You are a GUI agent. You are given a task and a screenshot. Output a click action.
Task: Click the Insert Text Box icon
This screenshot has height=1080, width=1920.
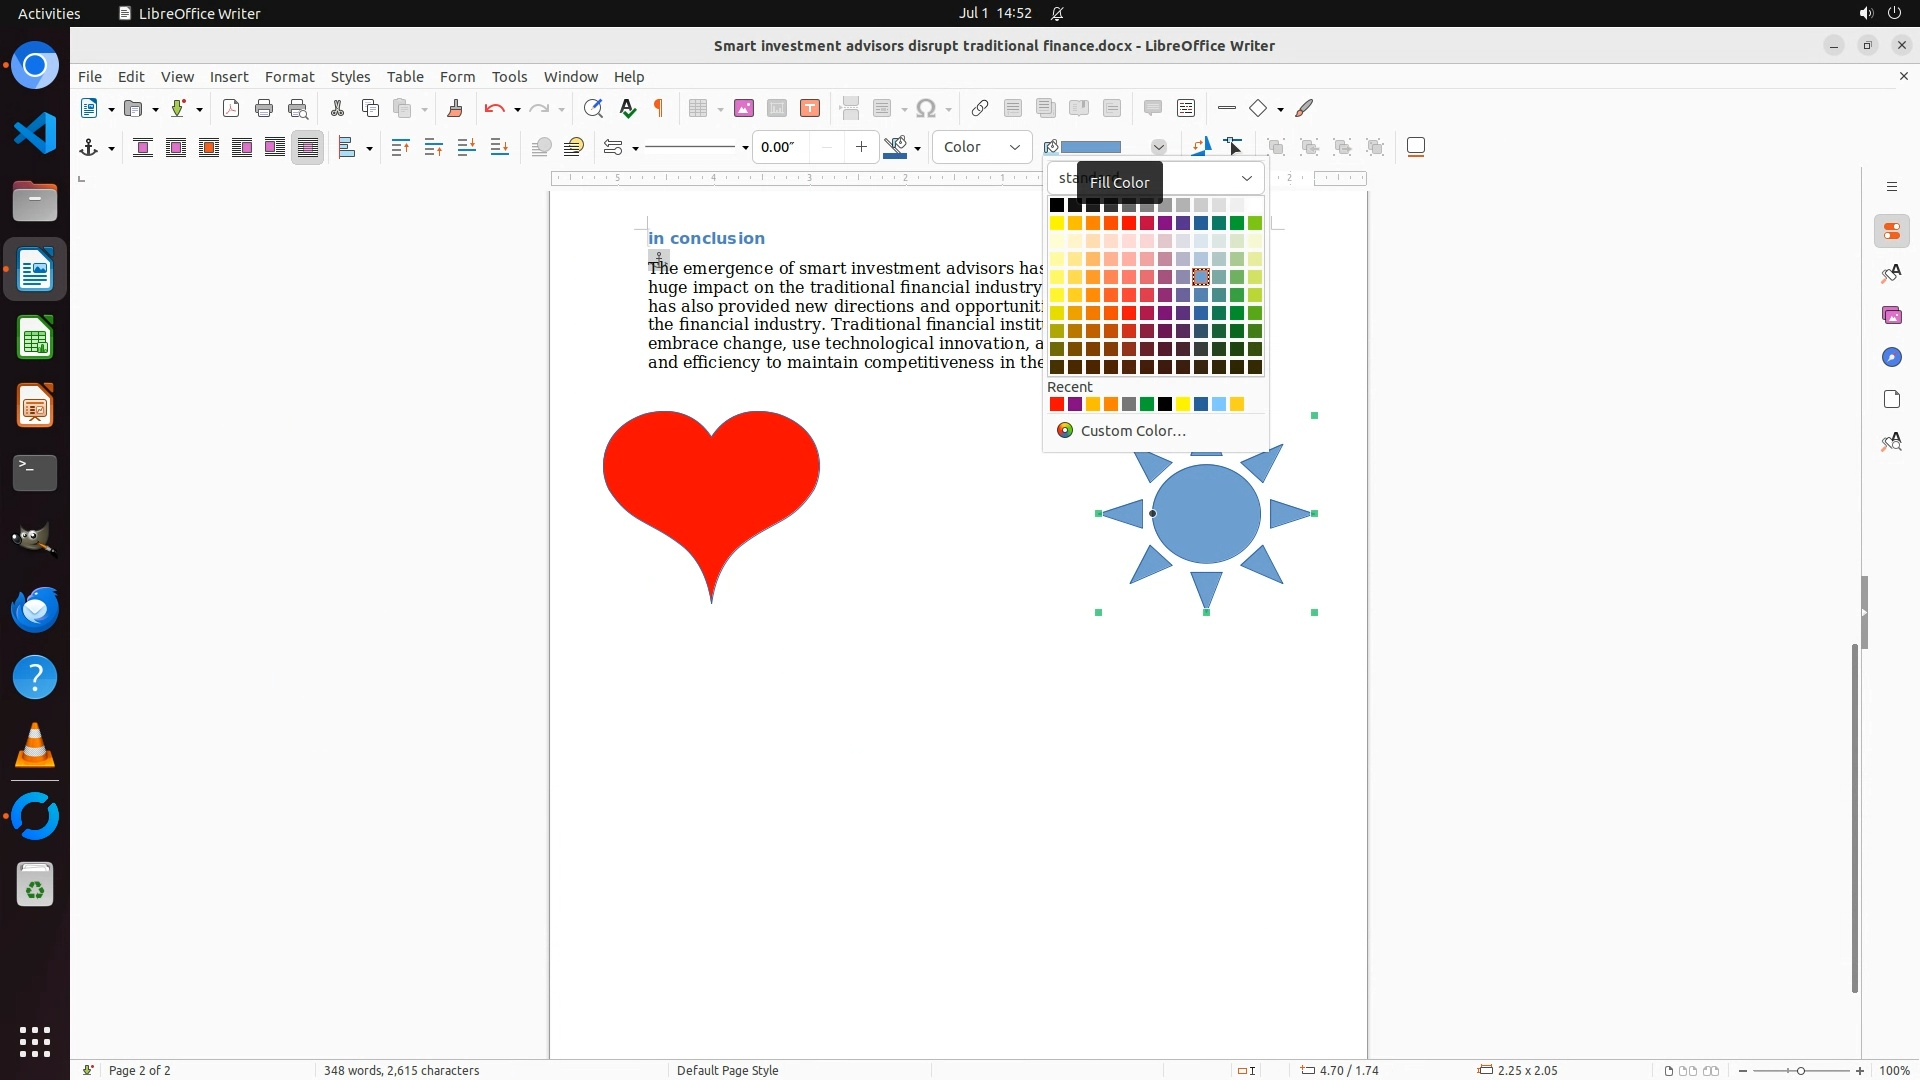coord(810,109)
